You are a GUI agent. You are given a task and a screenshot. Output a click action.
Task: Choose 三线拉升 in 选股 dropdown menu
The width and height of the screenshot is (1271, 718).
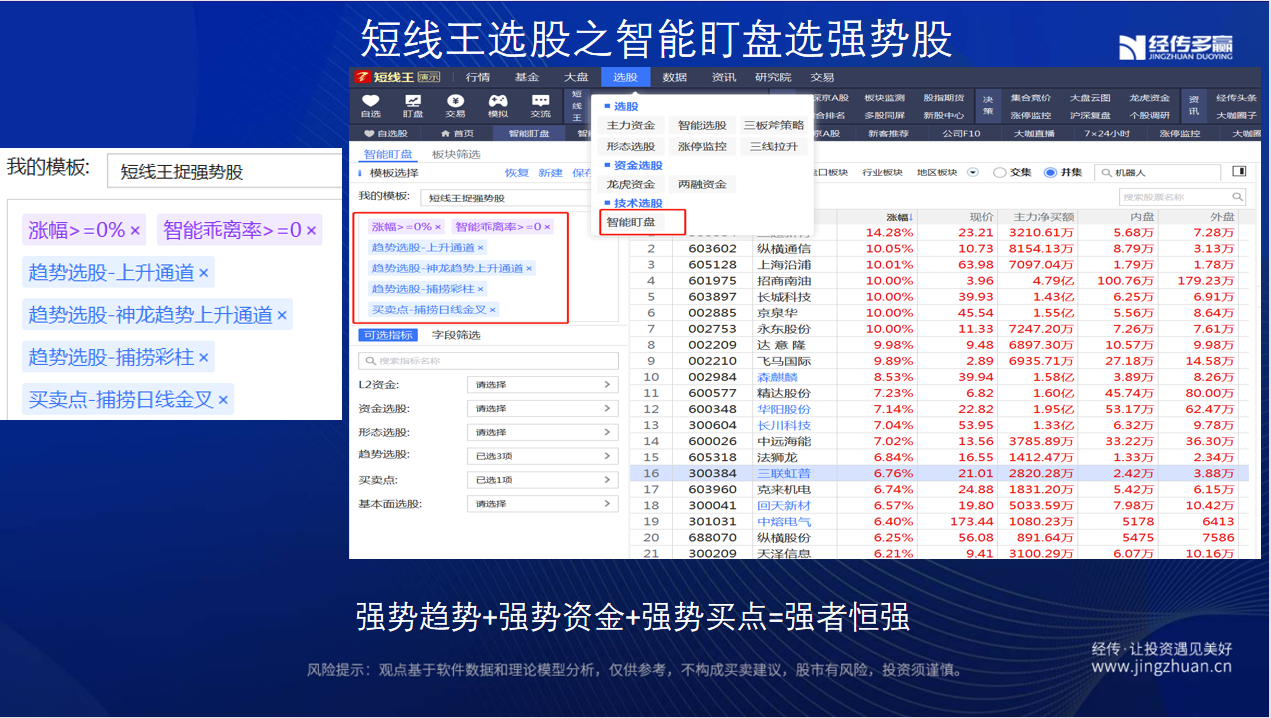[x=774, y=146]
